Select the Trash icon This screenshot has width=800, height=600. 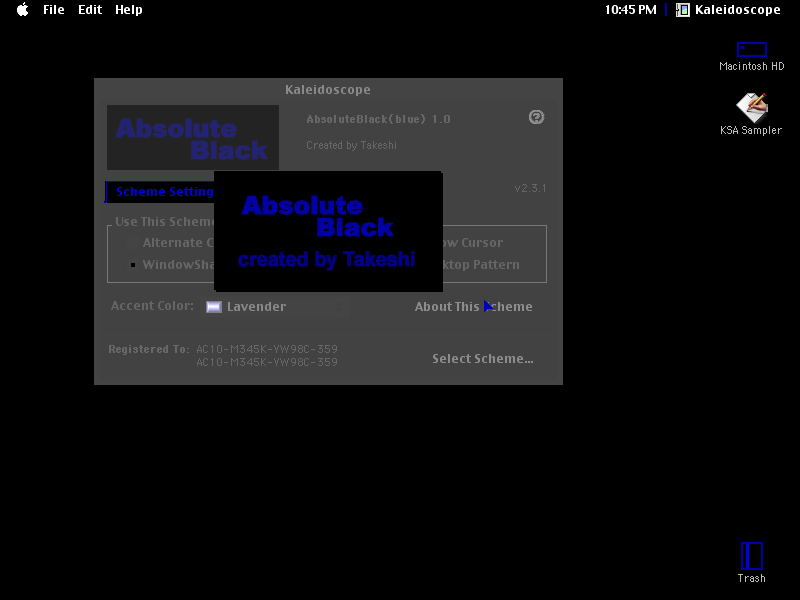pos(752,556)
